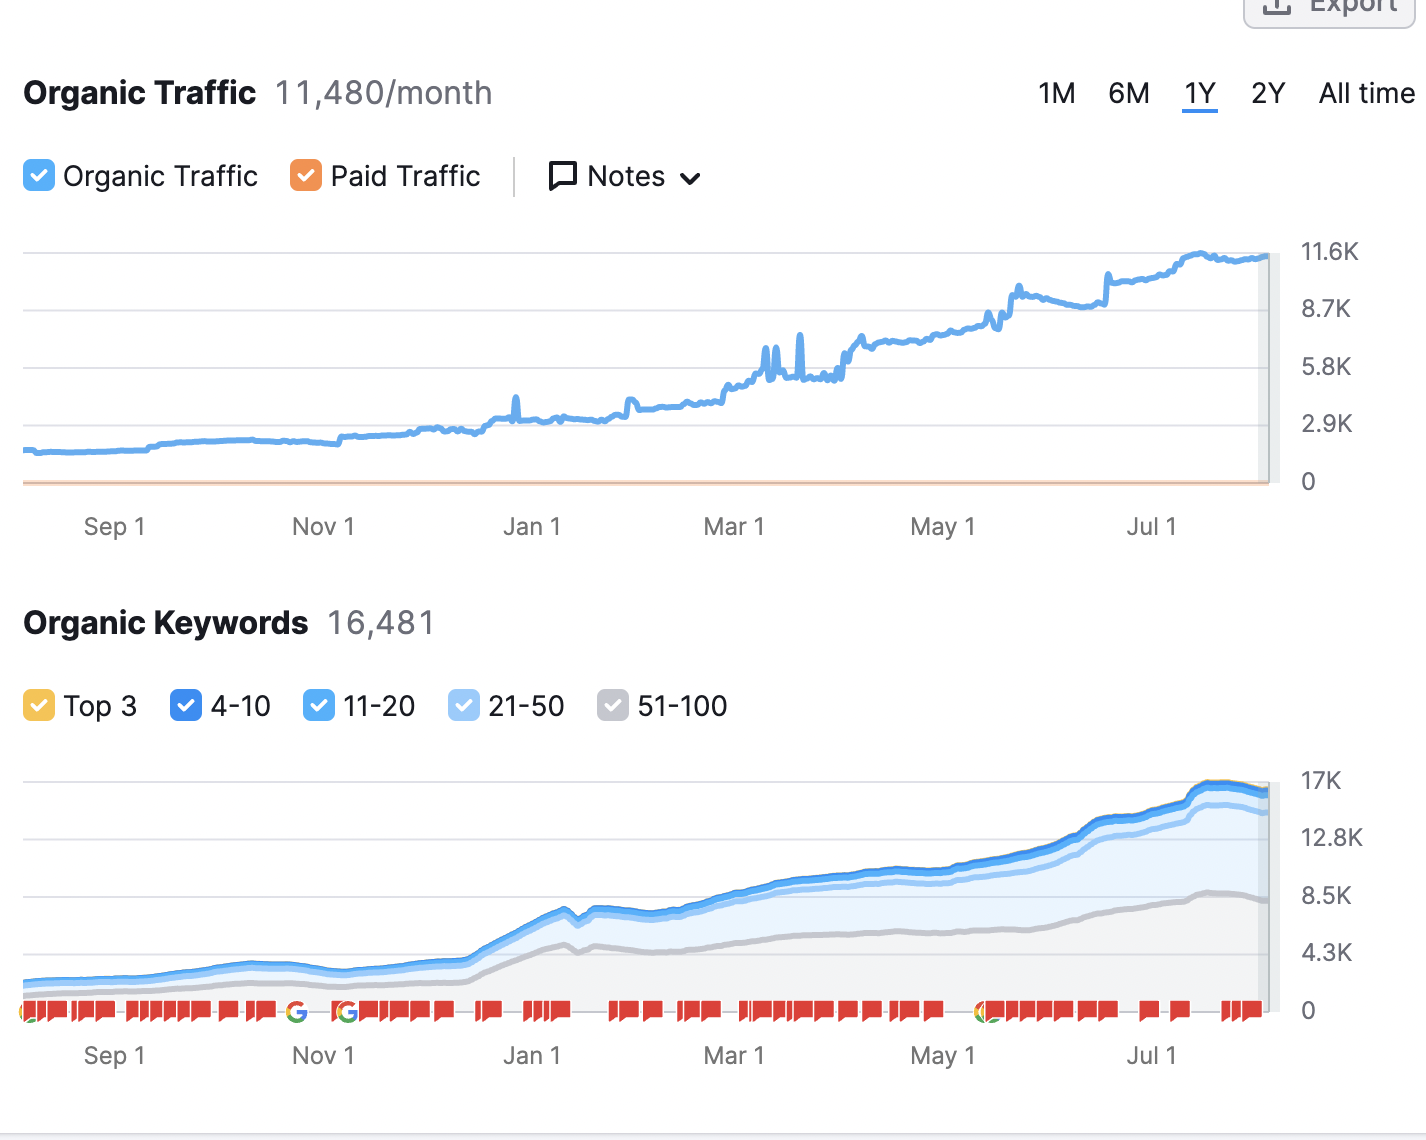Switch chart to 2Y range

click(1267, 94)
